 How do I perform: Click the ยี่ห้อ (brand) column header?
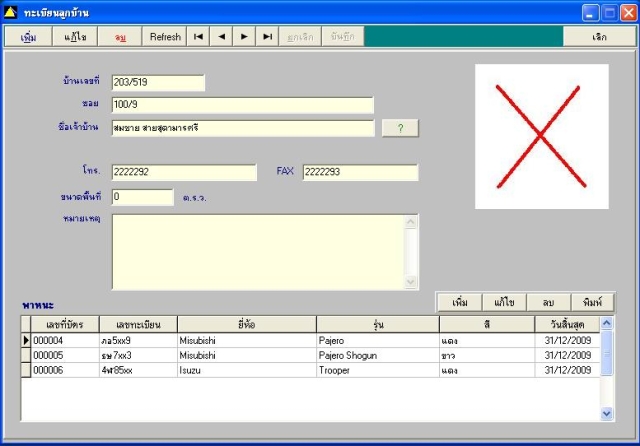[x=247, y=324]
